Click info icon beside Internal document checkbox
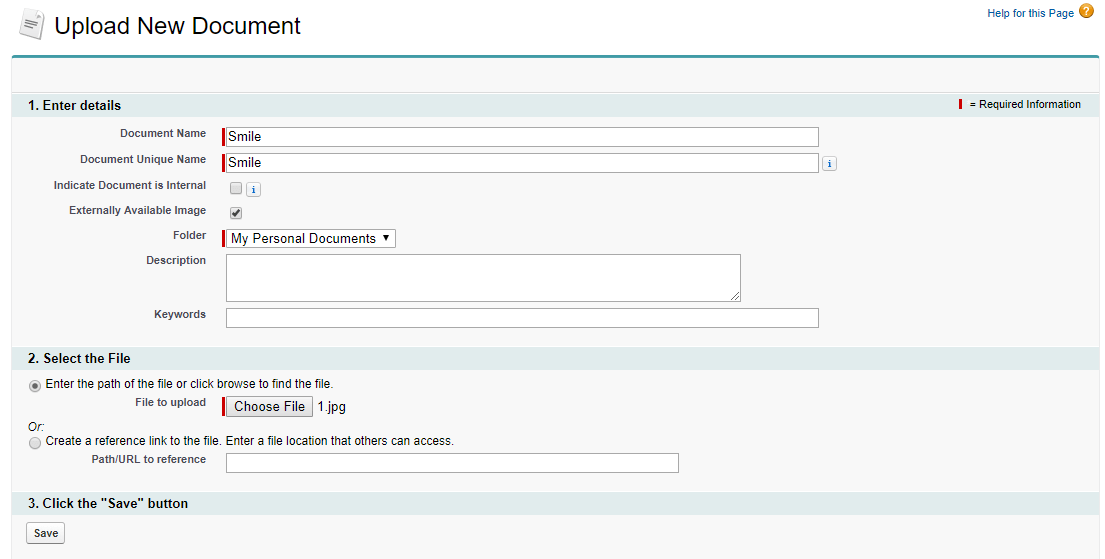The image size is (1105, 559). click(x=254, y=189)
